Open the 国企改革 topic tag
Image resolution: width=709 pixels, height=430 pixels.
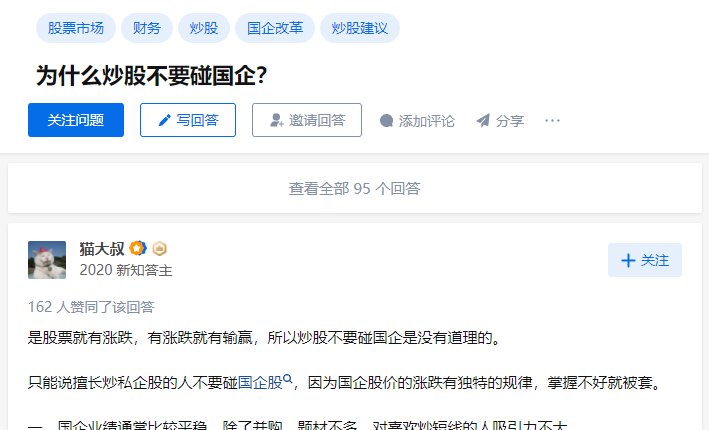tap(275, 28)
